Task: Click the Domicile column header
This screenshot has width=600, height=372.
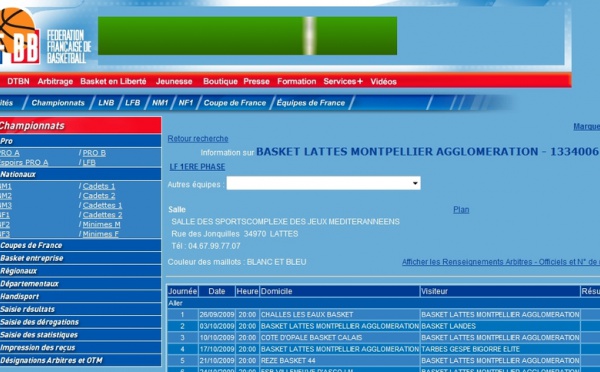Action: pos(339,291)
